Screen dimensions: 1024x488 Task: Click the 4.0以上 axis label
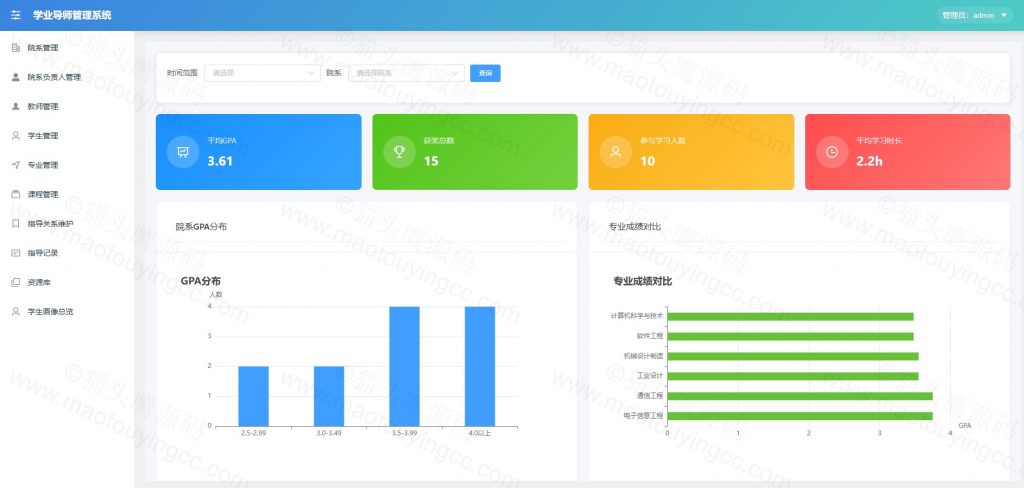(x=480, y=434)
